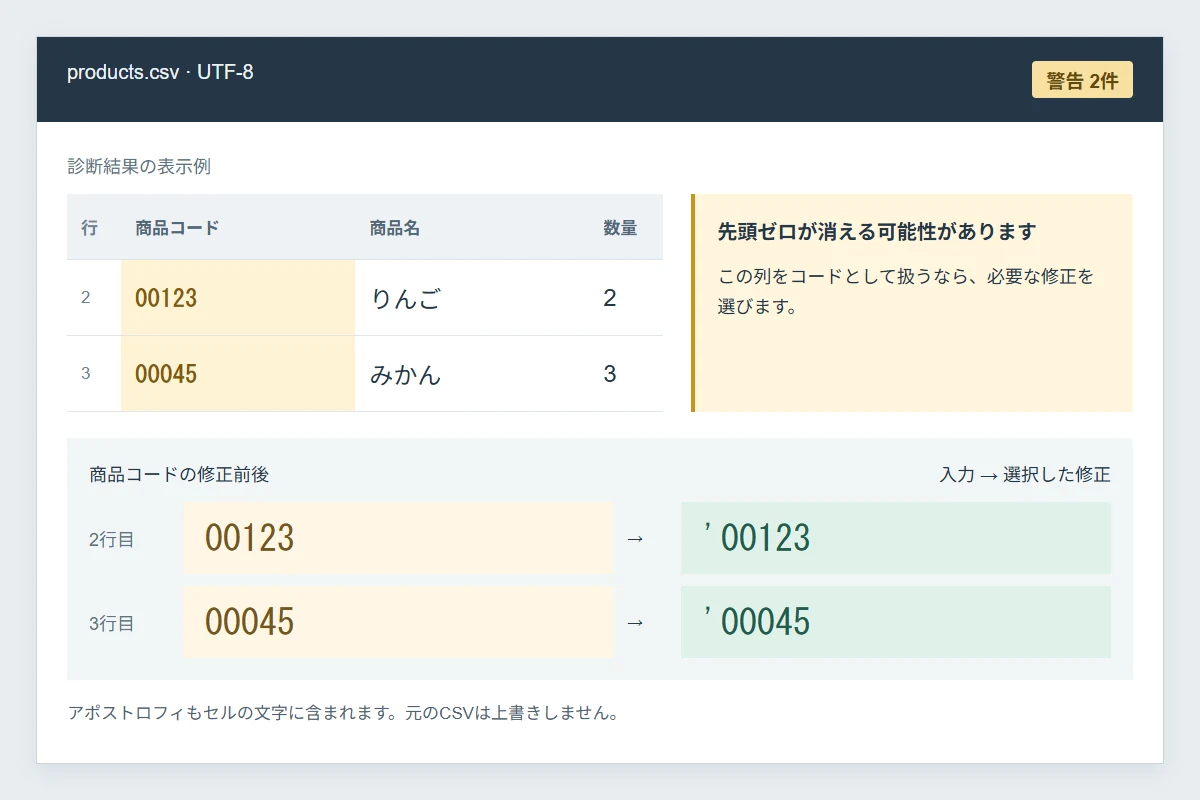Click row number 2 in the table
Viewport: 1200px width, 800px height.
pyautogui.click(x=86, y=298)
